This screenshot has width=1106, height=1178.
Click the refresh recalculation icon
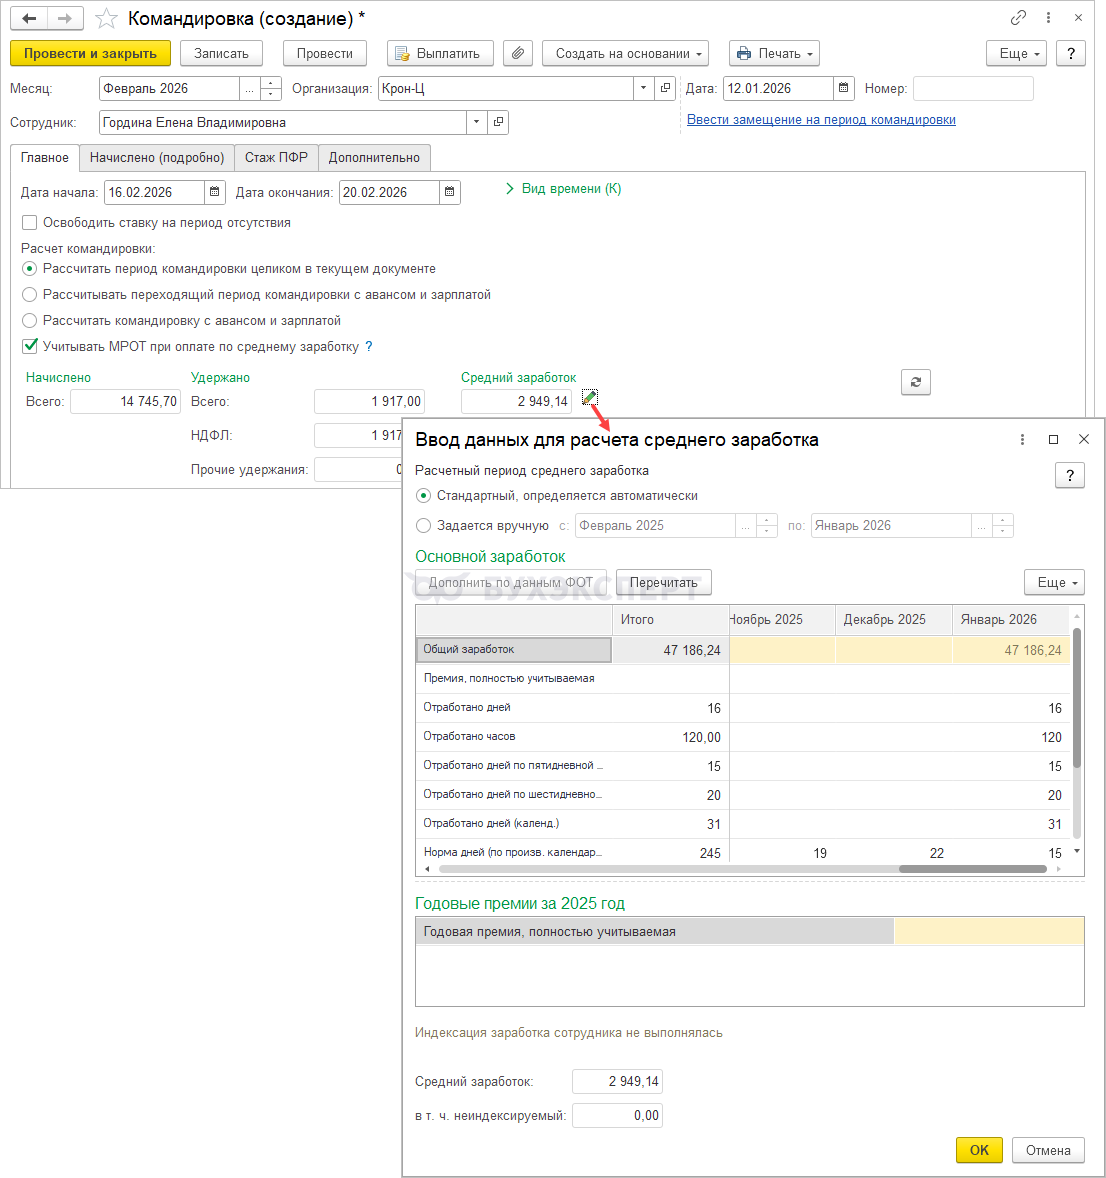tap(915, 382)
